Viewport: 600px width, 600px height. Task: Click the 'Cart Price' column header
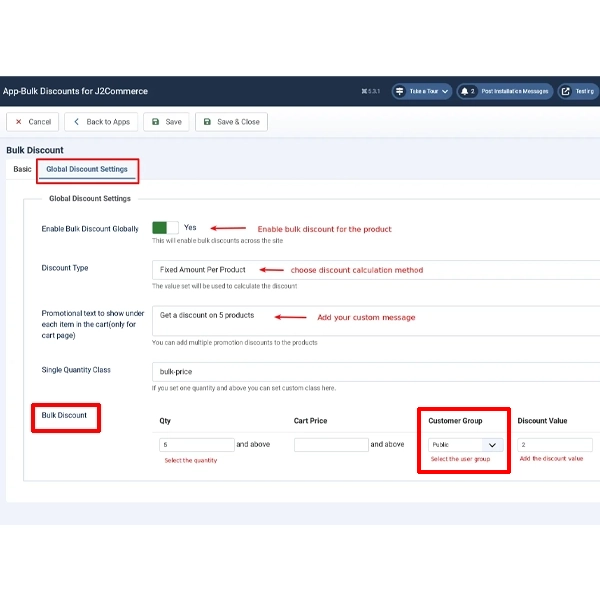click(x=310, y=421)
